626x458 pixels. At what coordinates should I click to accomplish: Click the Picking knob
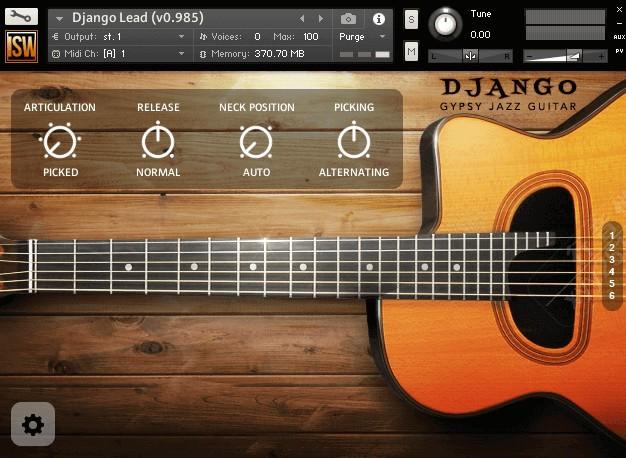[x=354, y=141]
